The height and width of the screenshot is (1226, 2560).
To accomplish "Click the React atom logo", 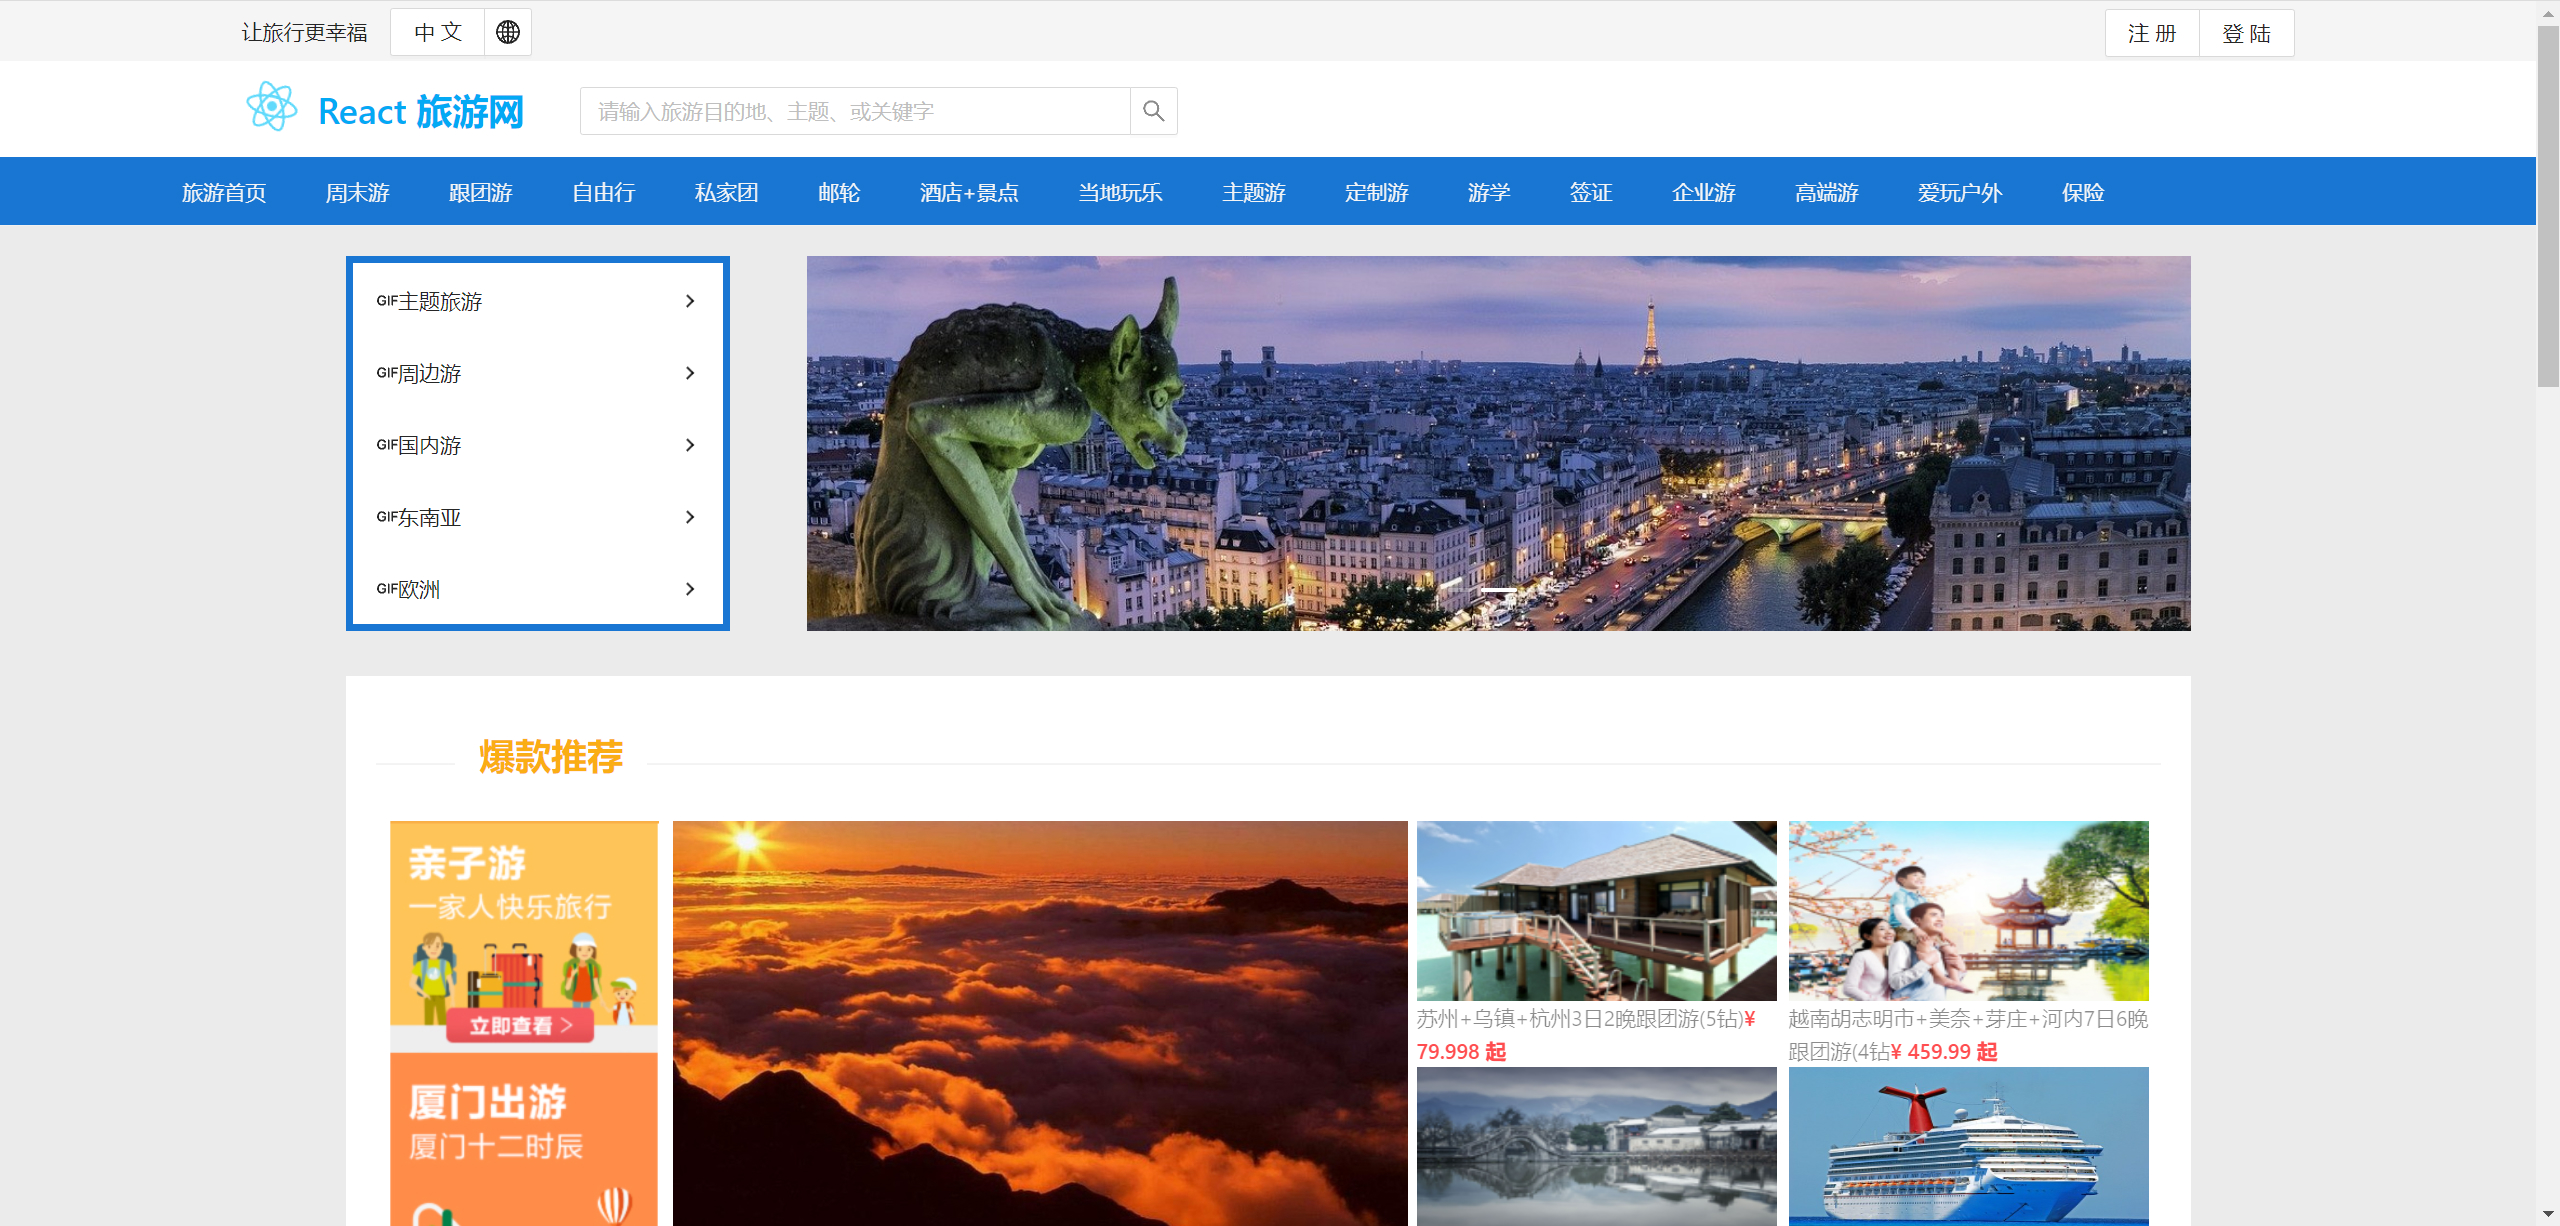I will coord(271,107).
